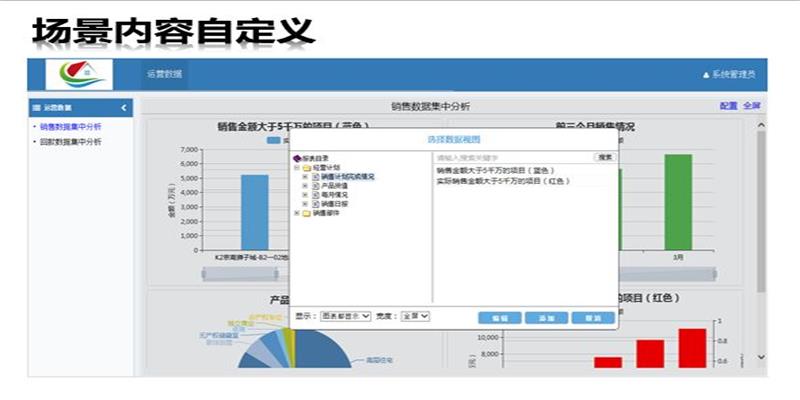The image size is (800, 400).
Task: Click the scroll-down arrow on page scrollbar
Action: tap(761, 357)
